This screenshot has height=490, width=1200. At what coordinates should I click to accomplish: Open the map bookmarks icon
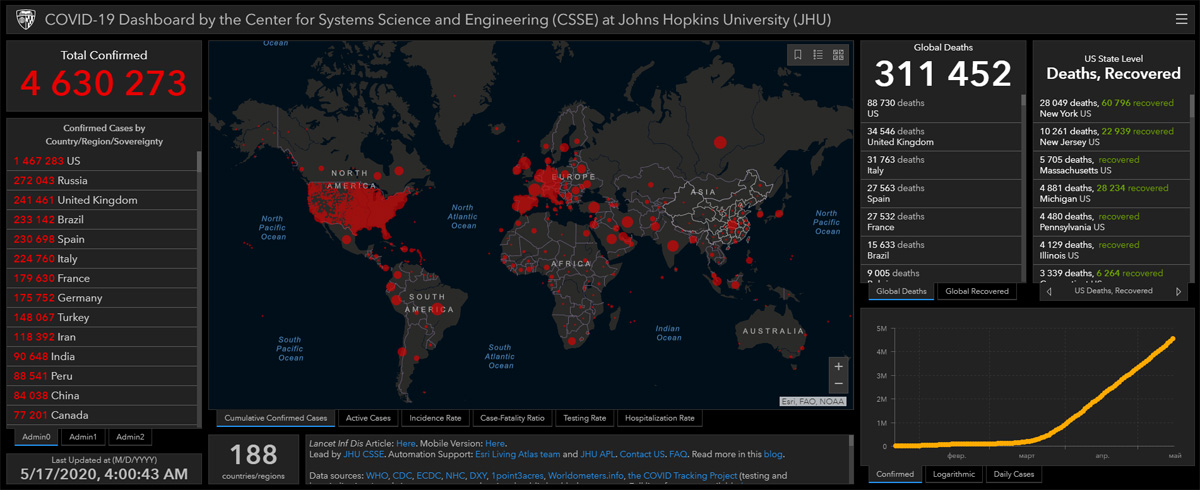(x=797, y=55)
